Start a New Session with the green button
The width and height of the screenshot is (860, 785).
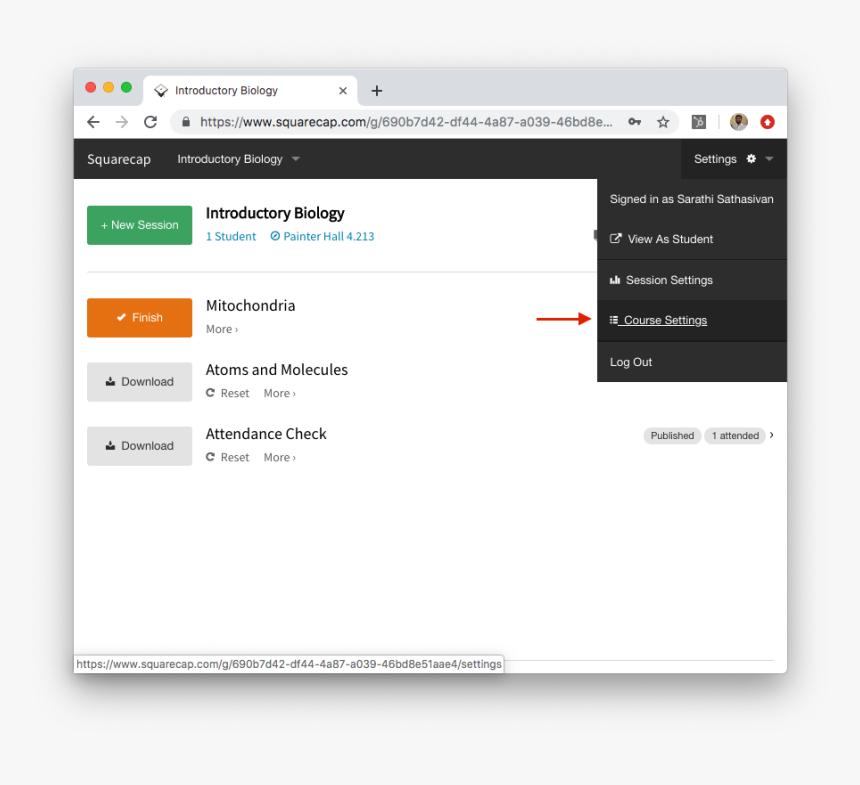tap(139, 225)
